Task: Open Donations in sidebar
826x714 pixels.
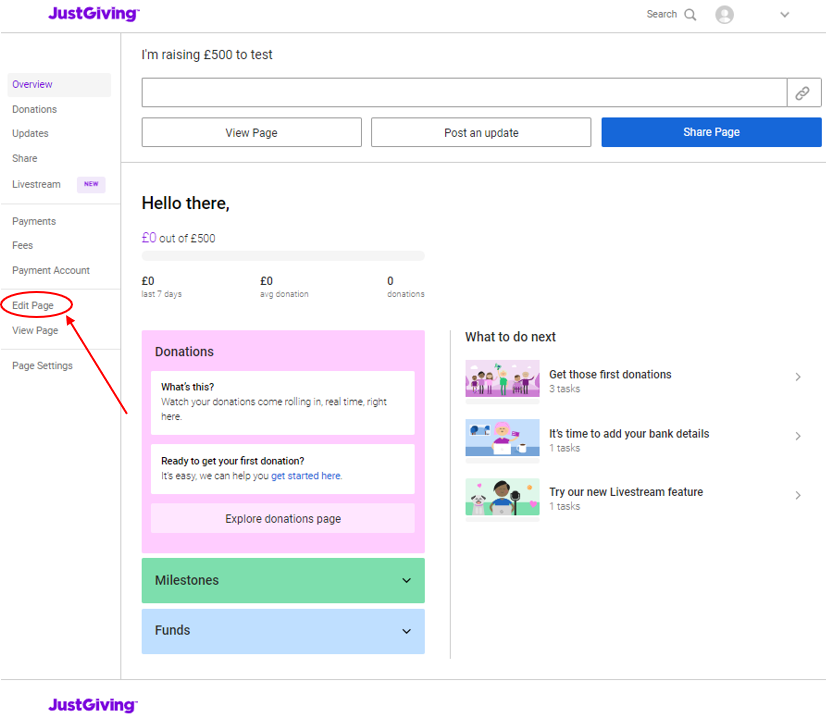Action: click(x=34, y=110)
